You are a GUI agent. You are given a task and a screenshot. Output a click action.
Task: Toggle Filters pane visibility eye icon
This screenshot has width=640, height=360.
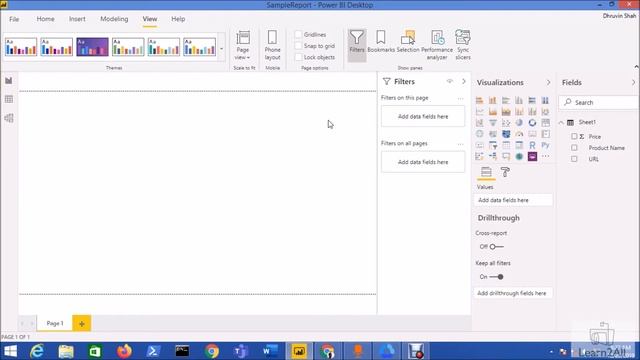[x=450, y=81]
